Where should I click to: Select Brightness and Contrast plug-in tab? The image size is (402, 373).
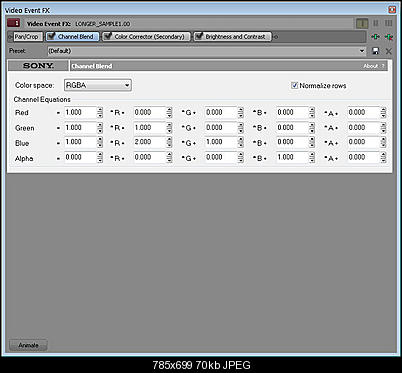pyautogui.click(x=232, y=37)
